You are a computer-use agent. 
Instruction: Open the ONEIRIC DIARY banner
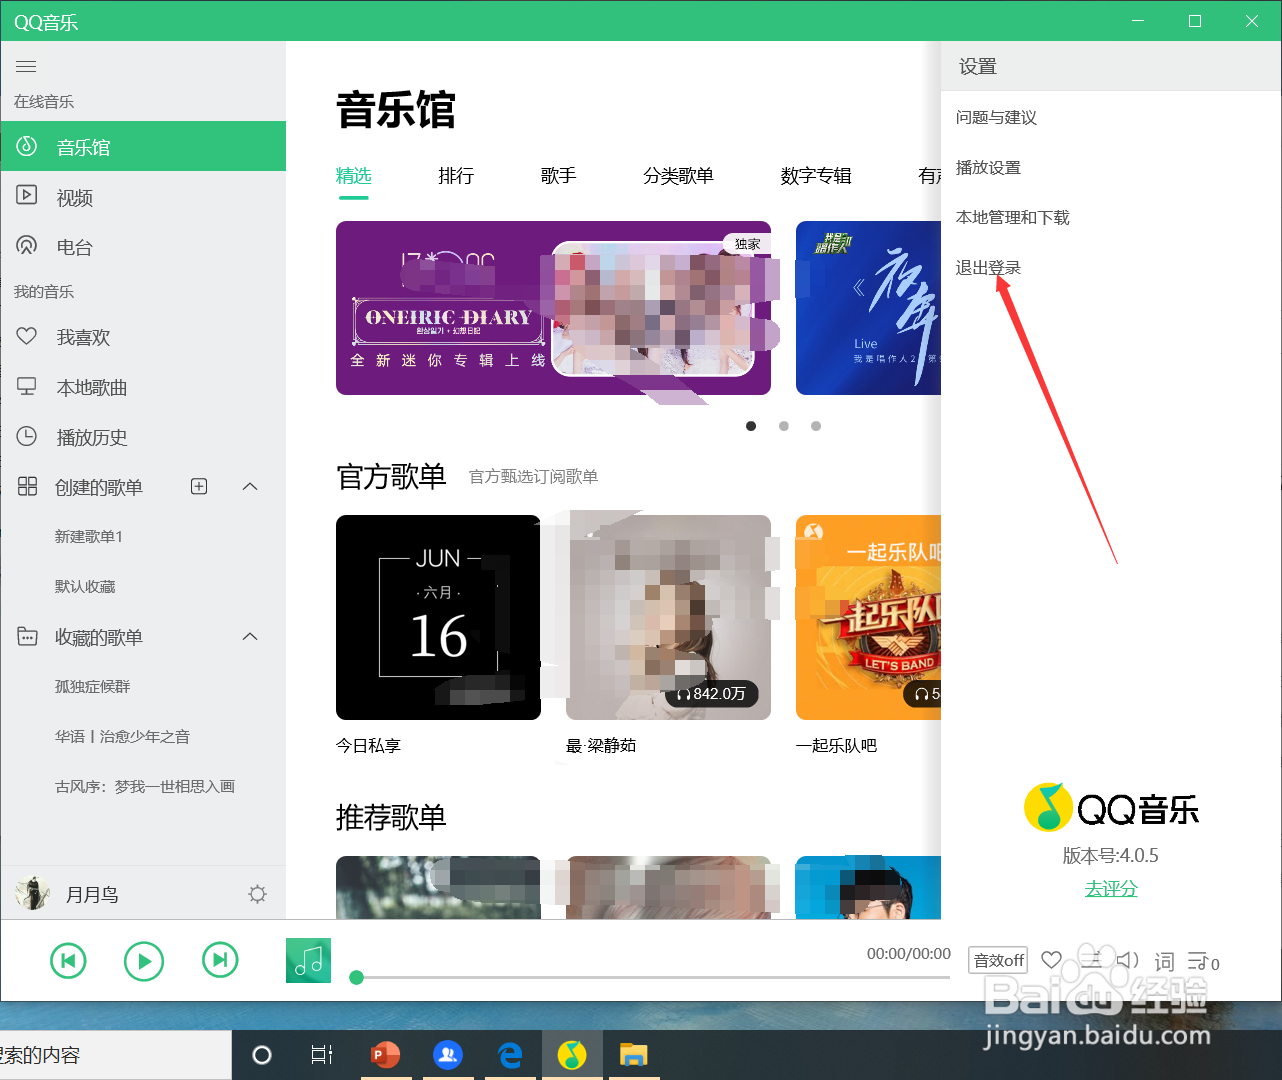pyautogui.click(x=553, y=308)
